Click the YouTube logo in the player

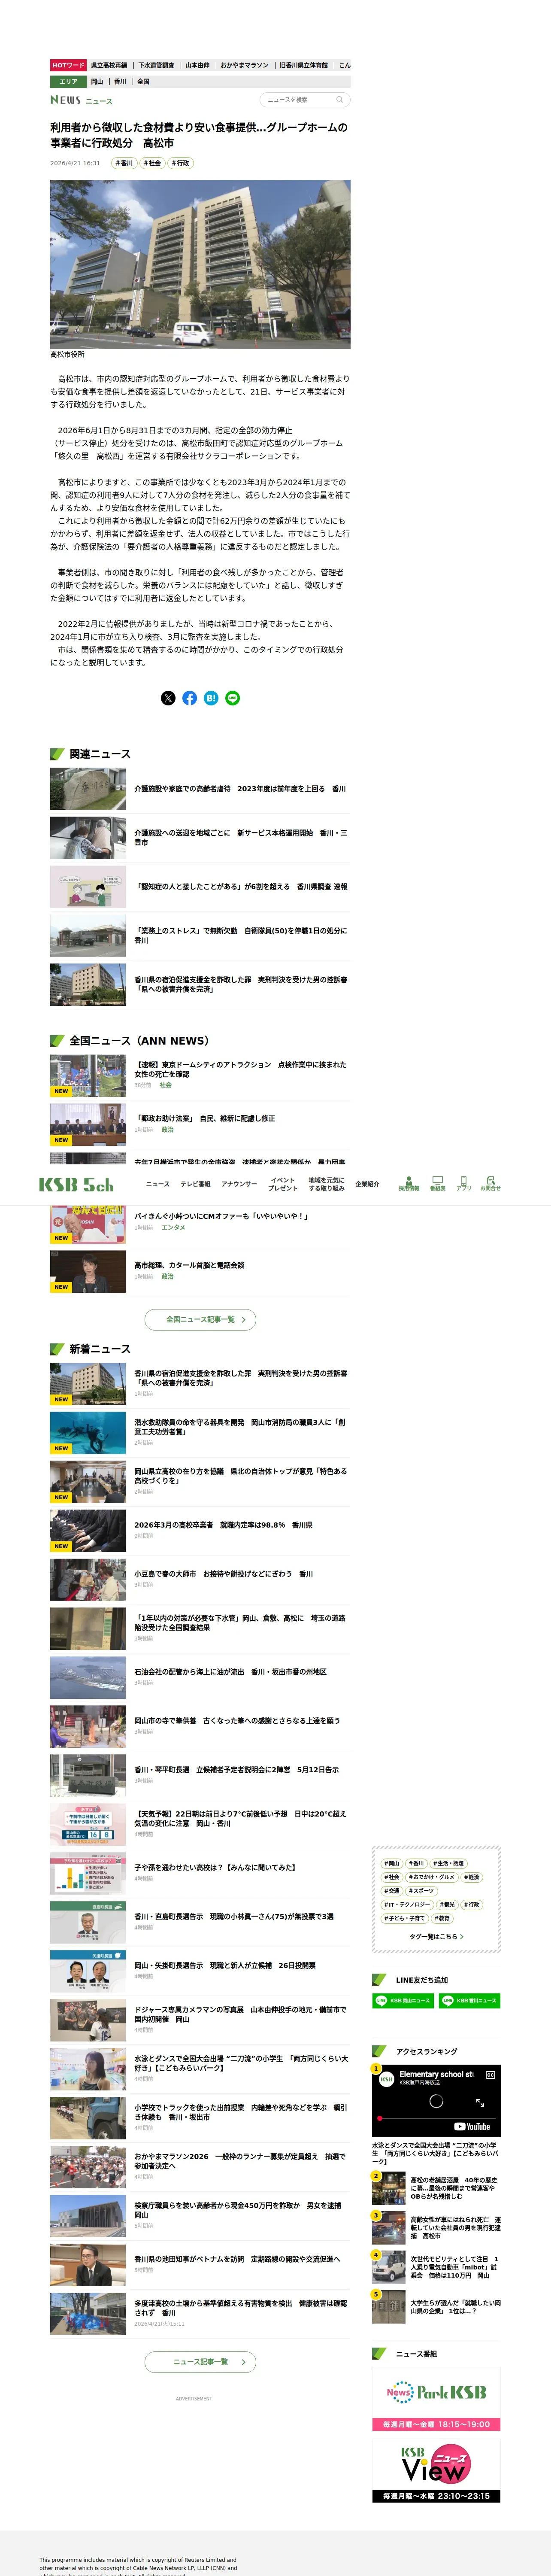pyautogui.click(x=472, y=2126)
